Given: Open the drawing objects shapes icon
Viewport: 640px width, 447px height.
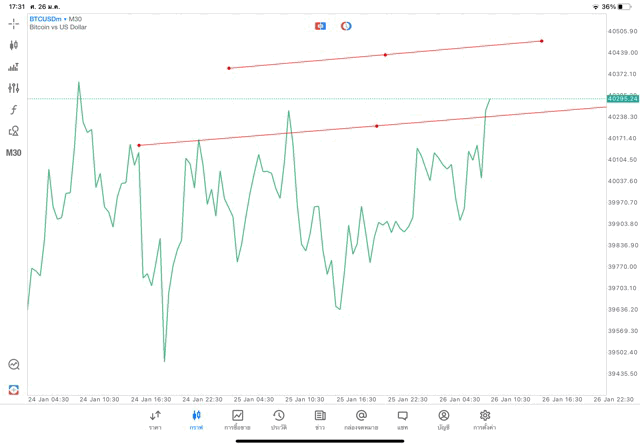Looking at the screenshot, I should (14, 131).
